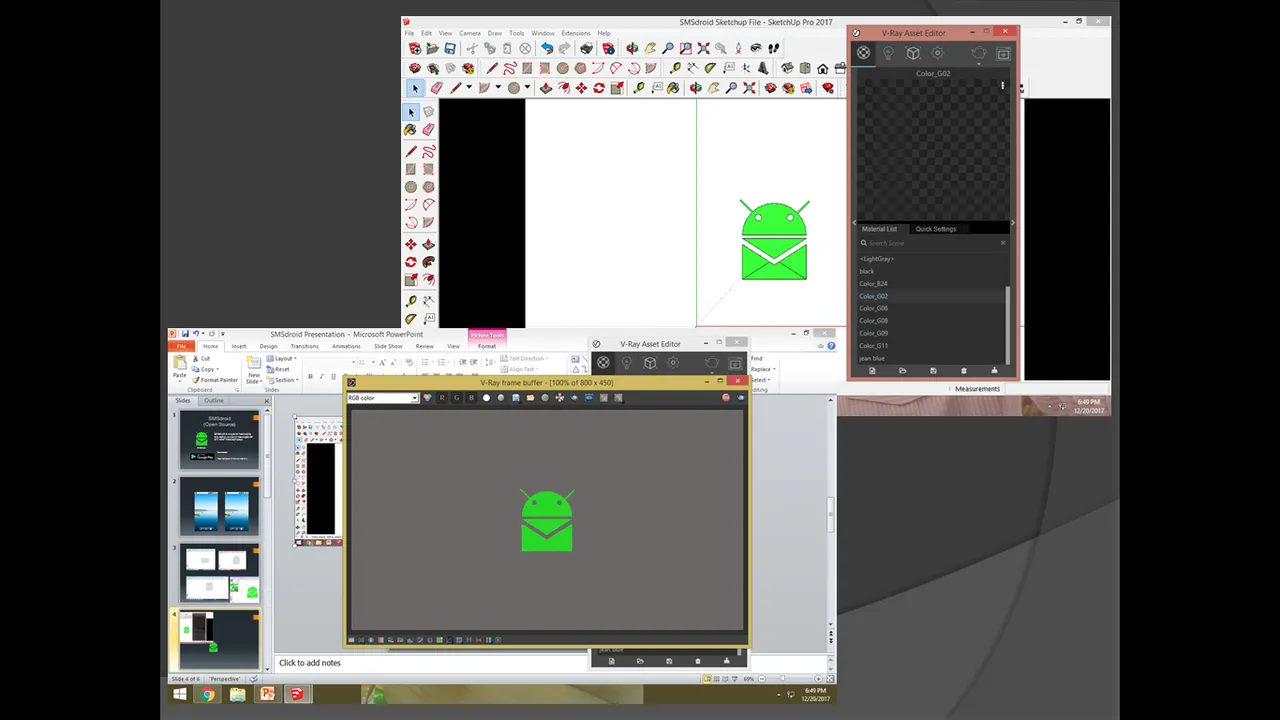Open the Lights category in the large V-Ray Asset Editor
Screen dimensions: 1280x720
tap(888, 53)
